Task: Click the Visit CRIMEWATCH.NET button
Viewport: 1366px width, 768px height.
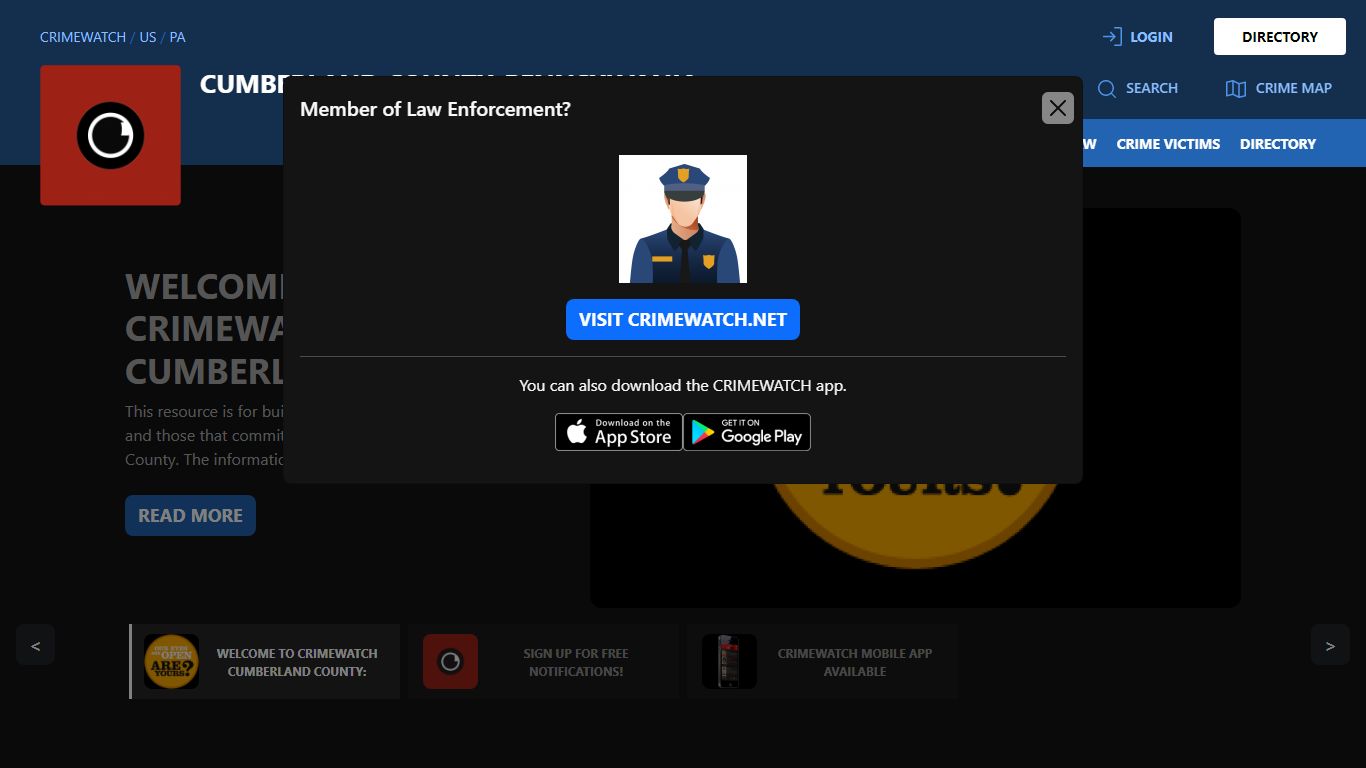Action: [x=683, y=320]
